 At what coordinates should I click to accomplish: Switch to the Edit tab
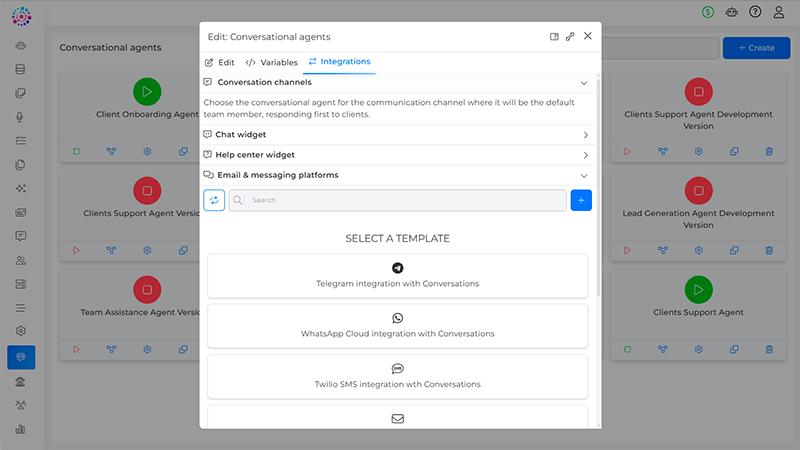coord(220,62)
